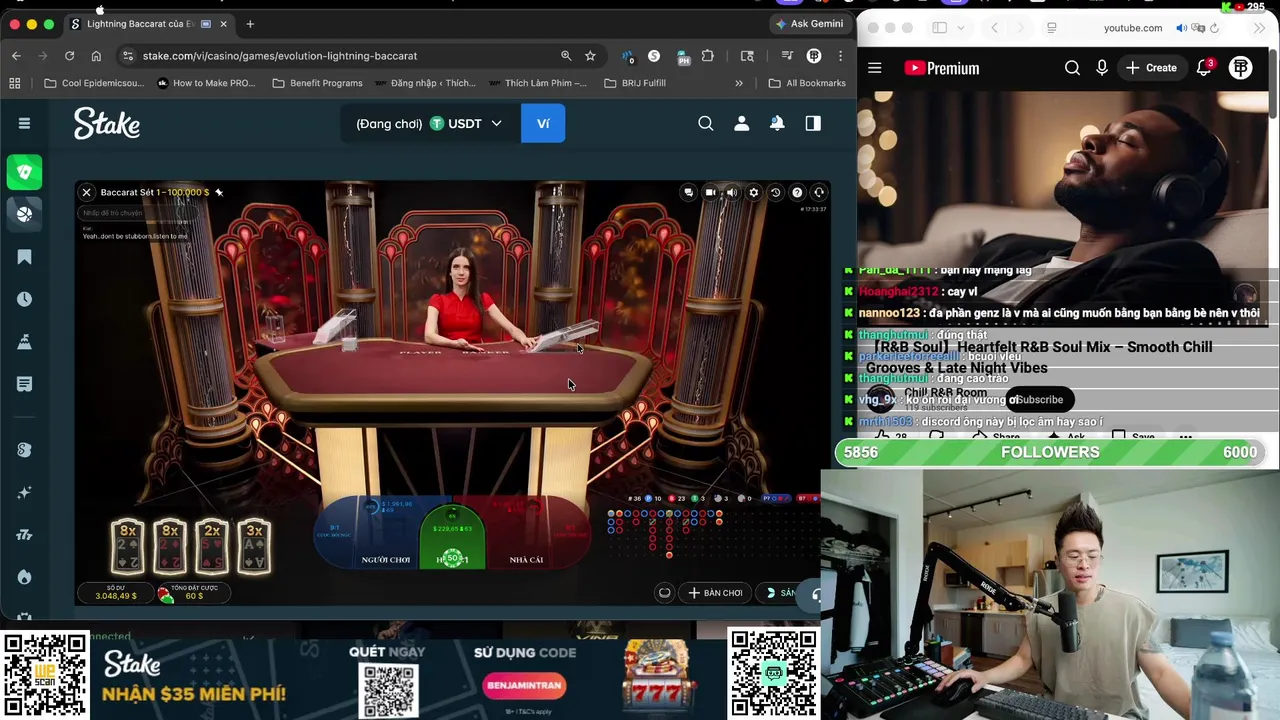Go to Chrome home page
The width and height of the screenshot is (1280, 720).
[x=96, y=56]
